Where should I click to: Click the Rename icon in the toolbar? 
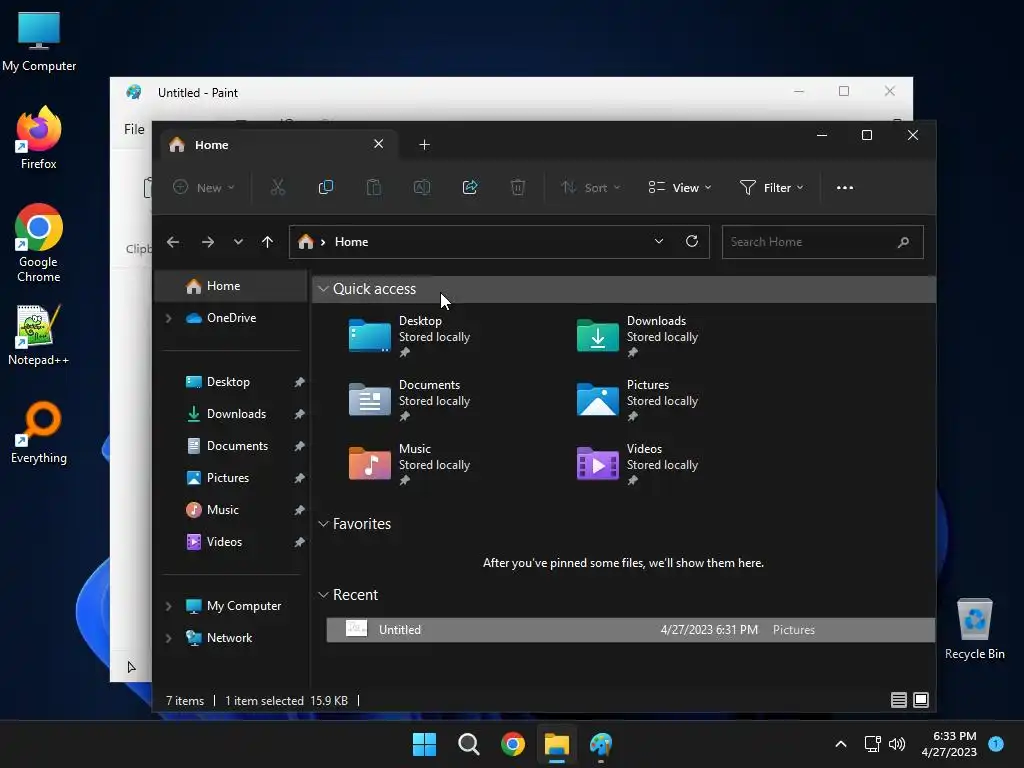coord(422,187)
